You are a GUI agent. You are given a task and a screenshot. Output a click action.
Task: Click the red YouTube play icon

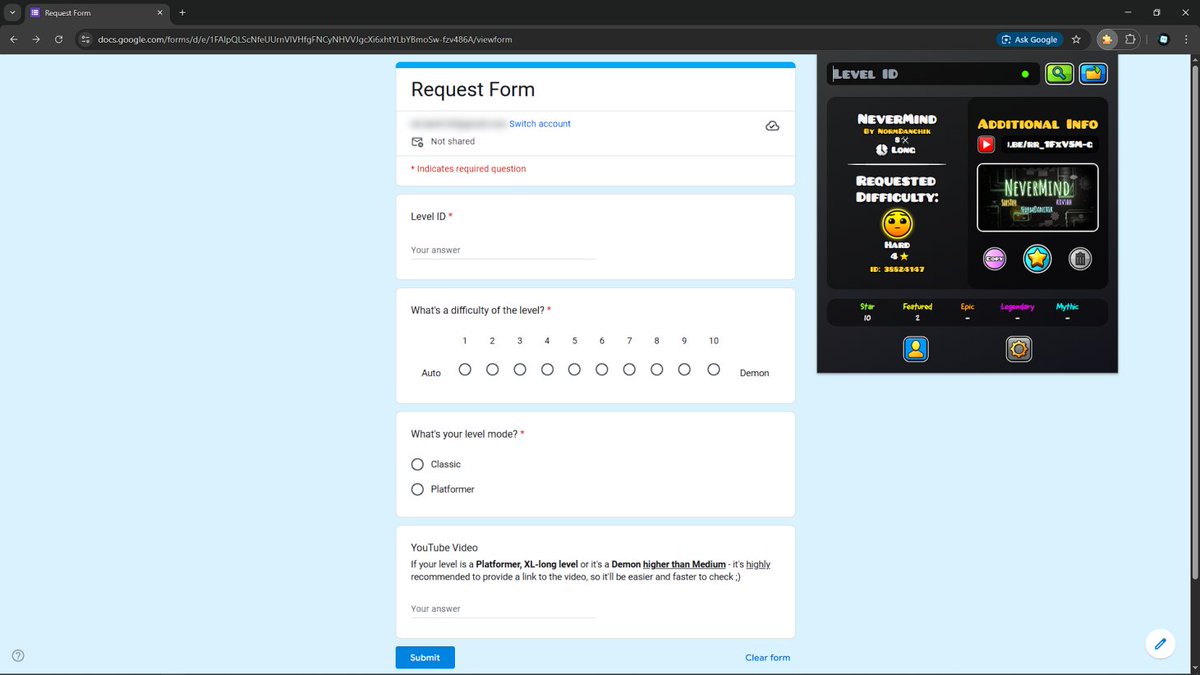pos(986,145)
